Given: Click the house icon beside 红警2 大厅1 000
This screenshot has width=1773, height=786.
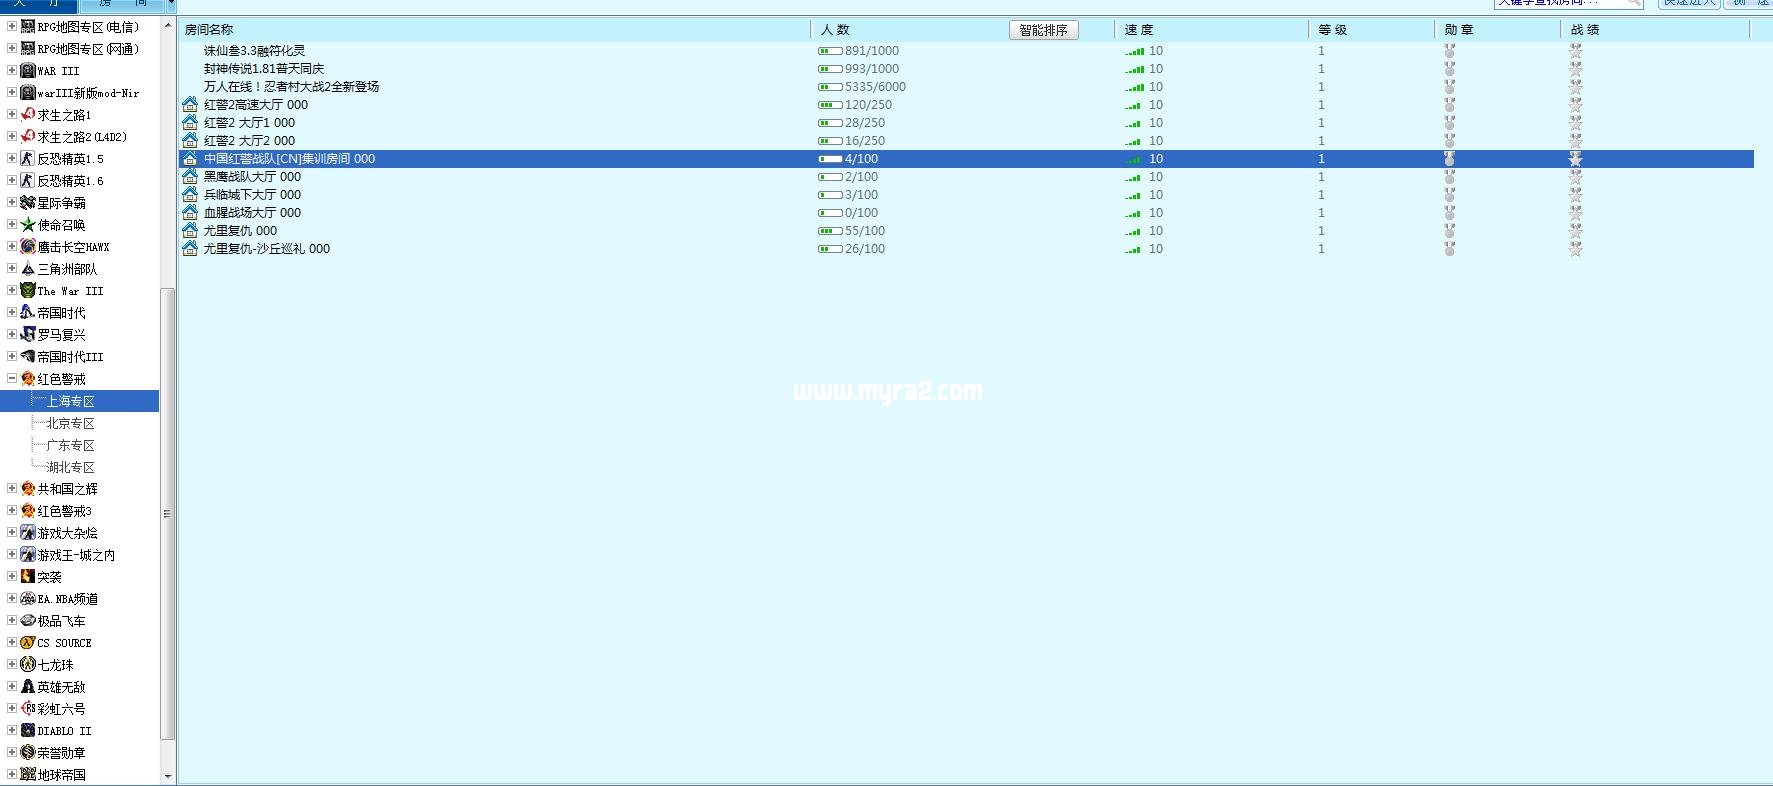Looking at the screenshot, I should 190,123.
